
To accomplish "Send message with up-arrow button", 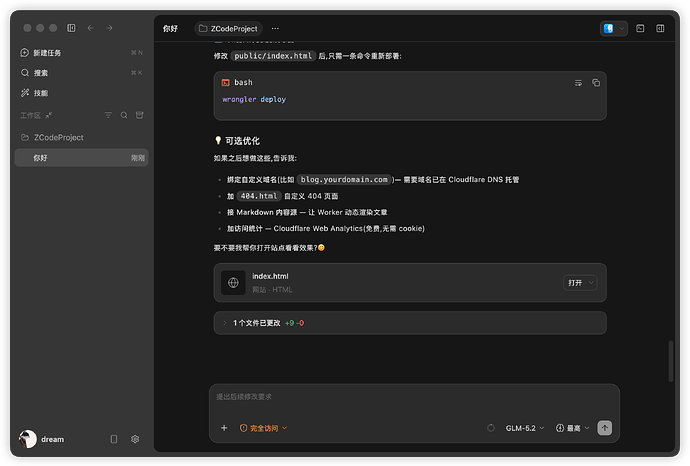I will tap(605, 428).
